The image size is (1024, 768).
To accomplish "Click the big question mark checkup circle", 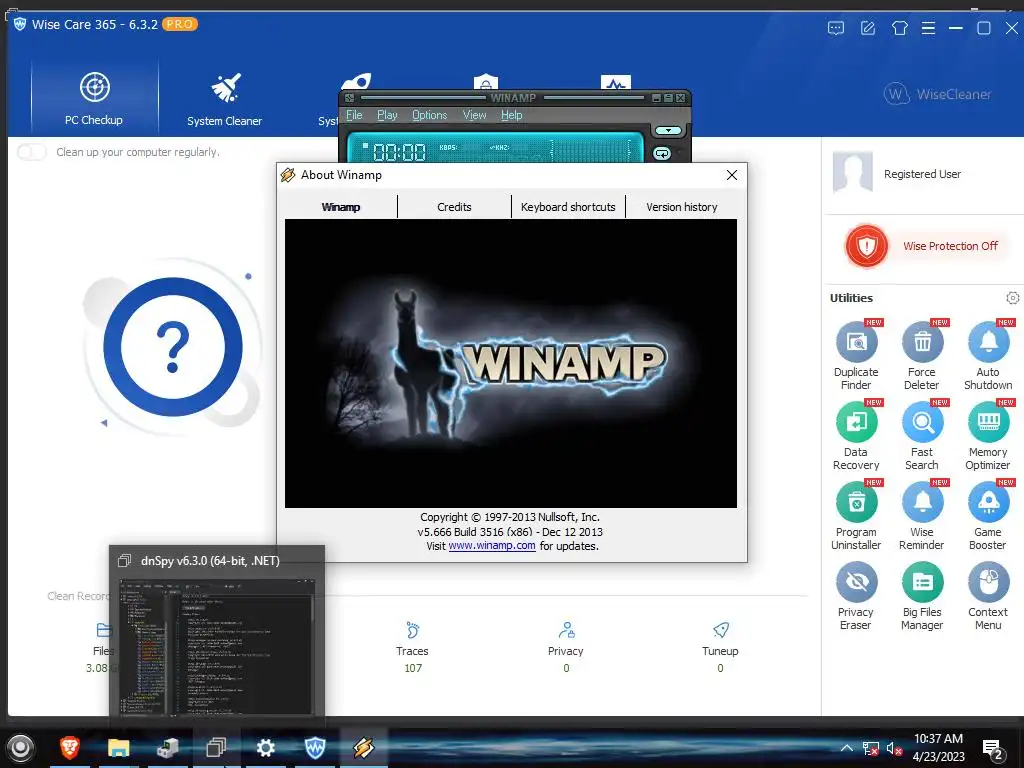I will [173, 347].
